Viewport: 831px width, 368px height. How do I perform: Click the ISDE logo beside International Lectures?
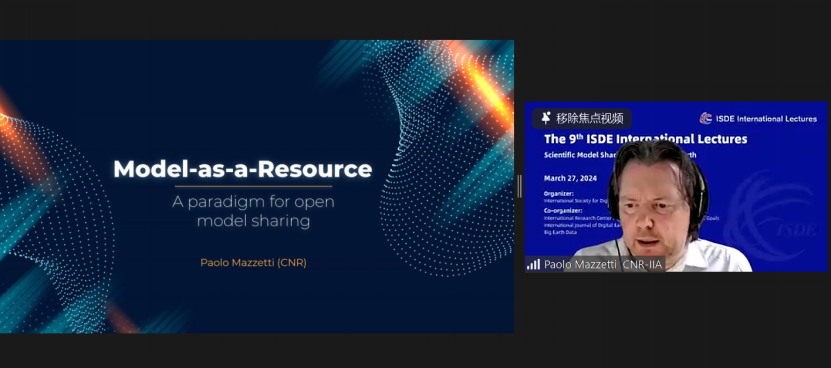pyautogui.click(x=705, y=118)
